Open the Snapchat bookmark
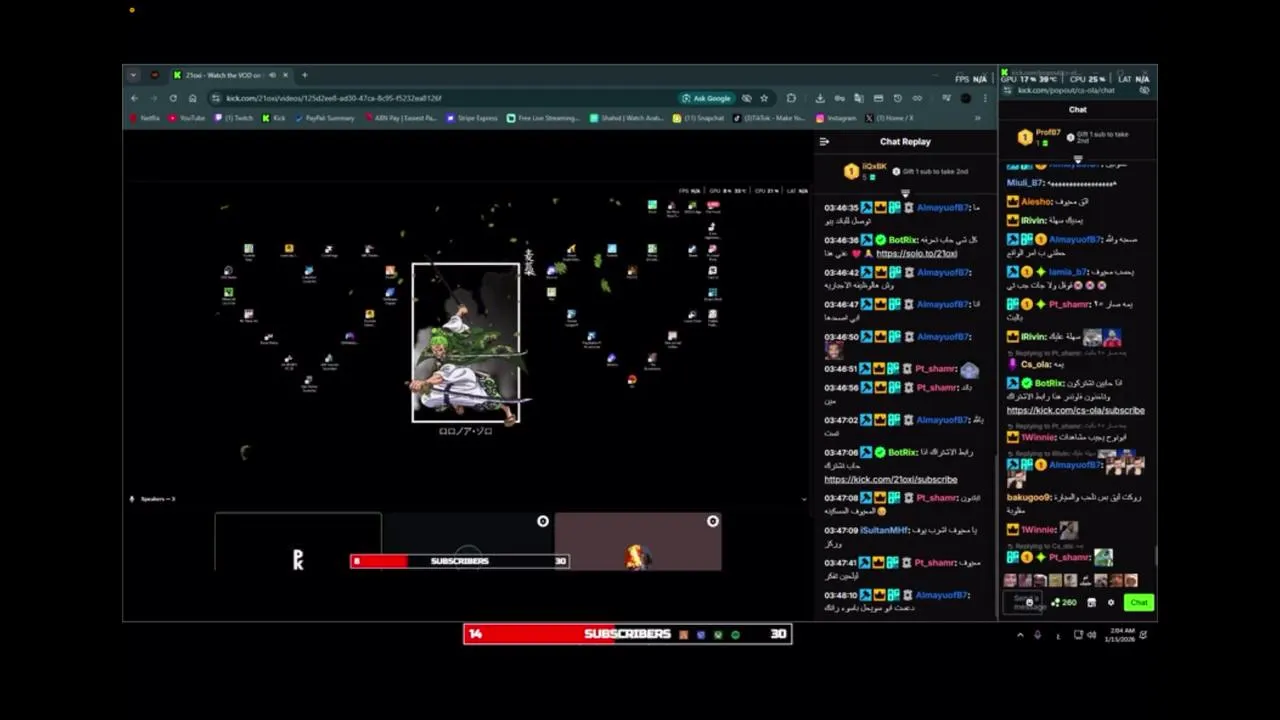This screenshot has width=1280, height=720. coord(698,118)
